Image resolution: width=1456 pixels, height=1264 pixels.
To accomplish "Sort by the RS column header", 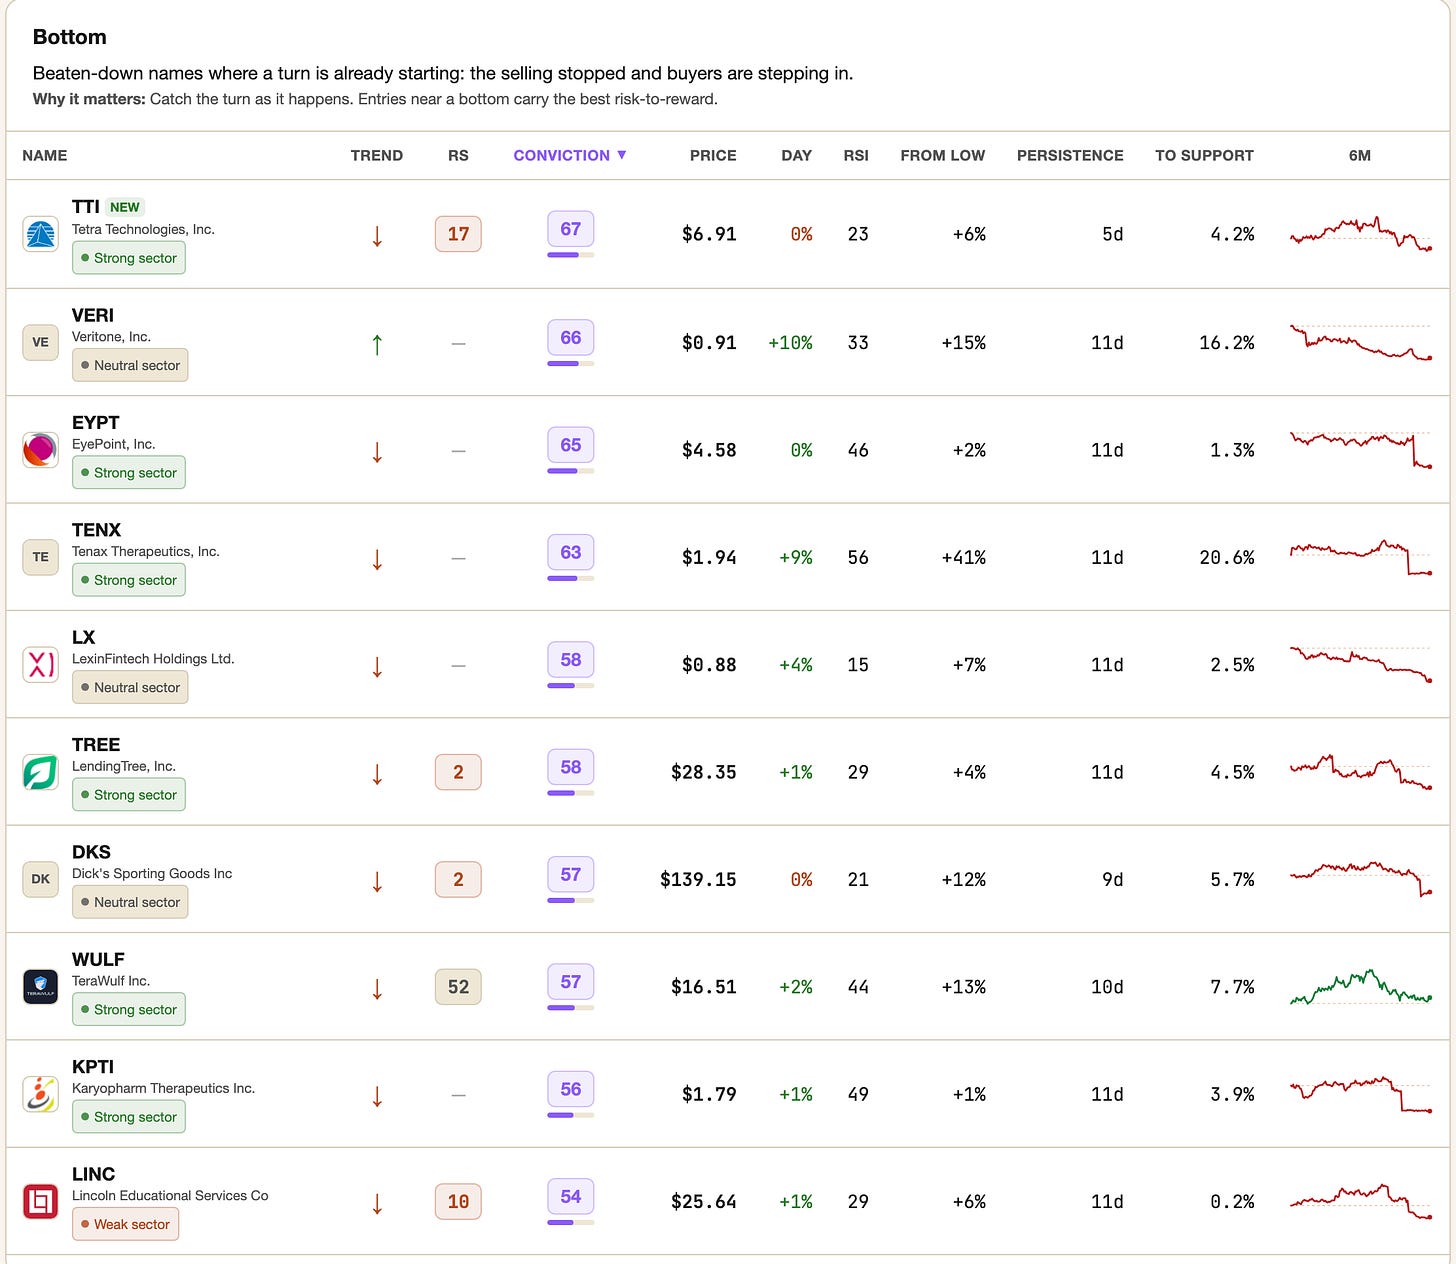I will click(x=458, y=155).
